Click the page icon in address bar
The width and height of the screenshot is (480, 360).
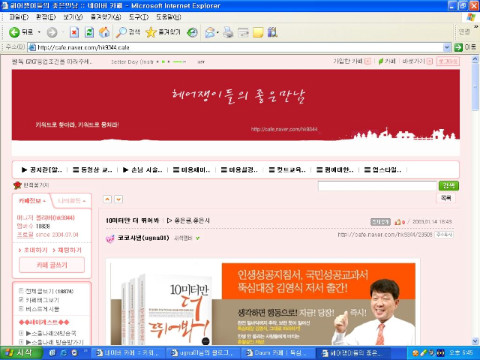[32, 48]
